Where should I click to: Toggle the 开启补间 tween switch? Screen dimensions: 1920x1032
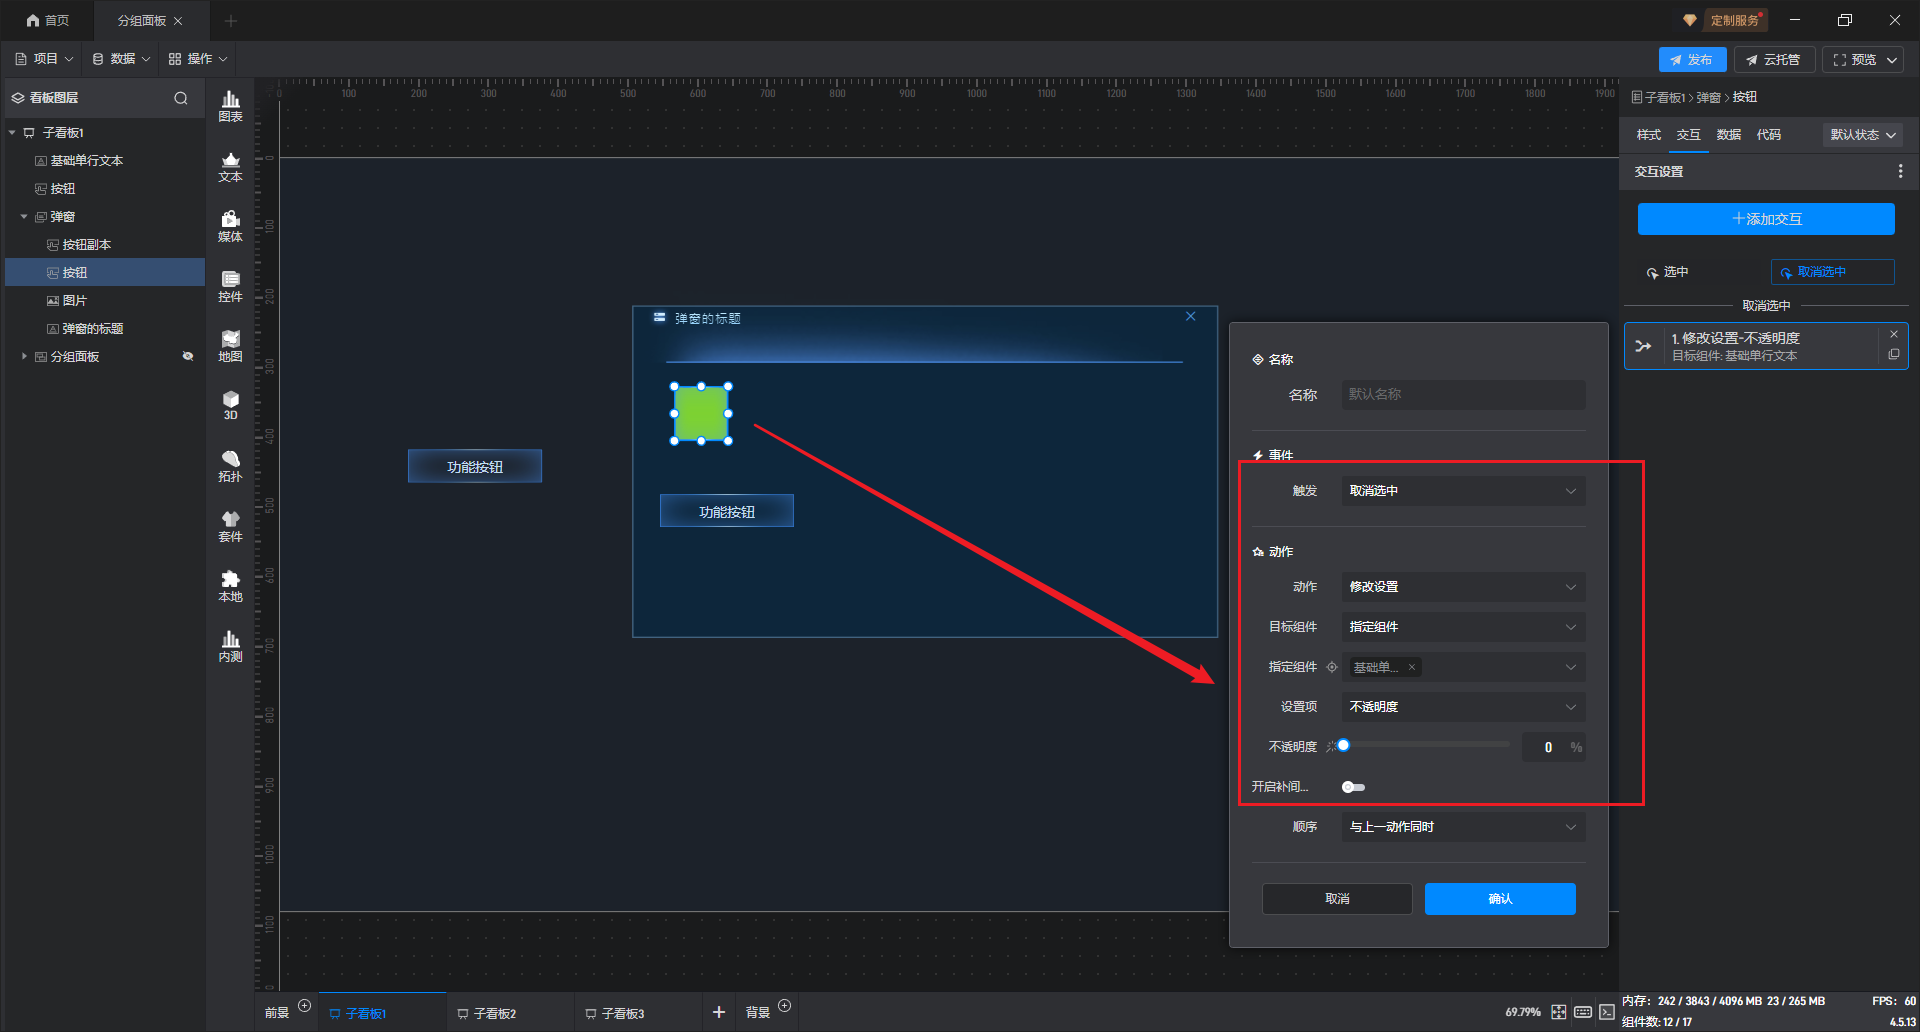(1353, 787)
